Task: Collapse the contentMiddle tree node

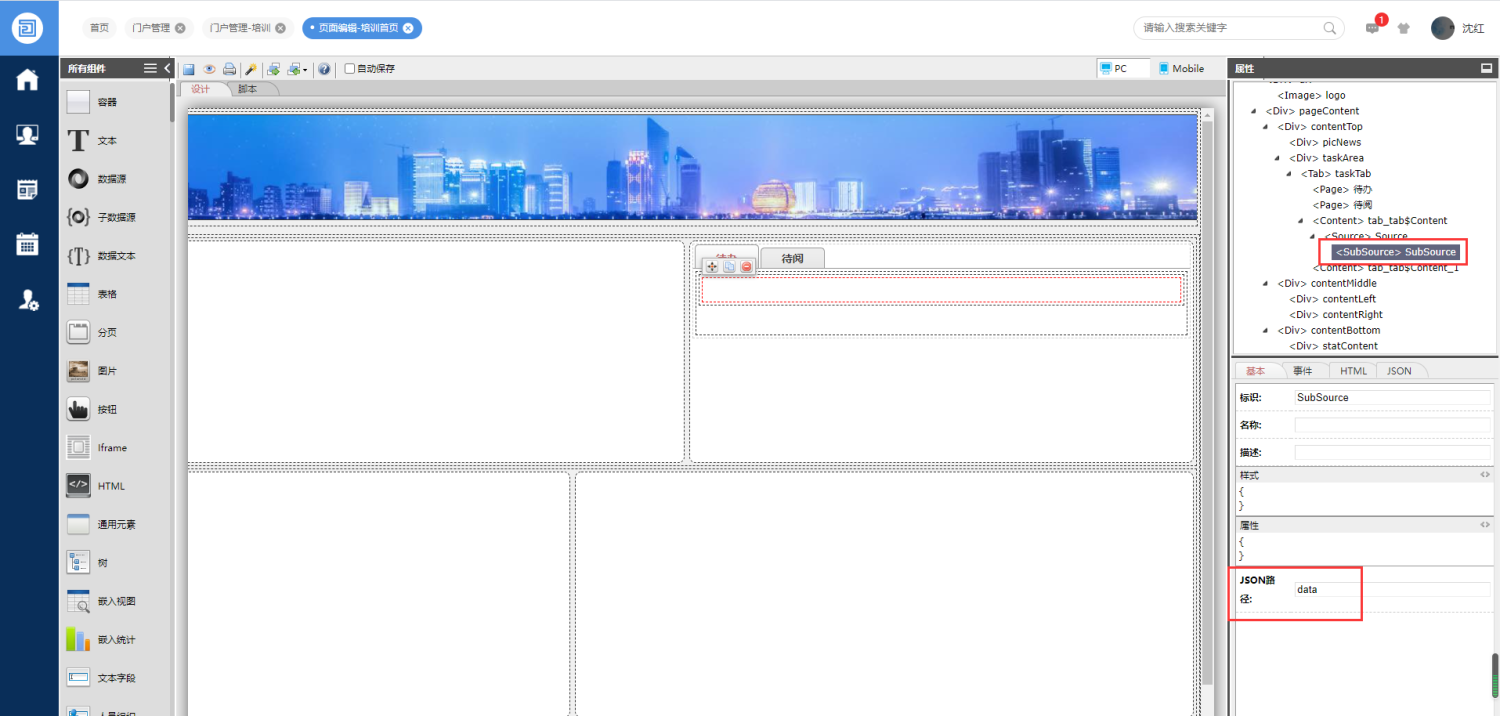Action: (1266, 283)
